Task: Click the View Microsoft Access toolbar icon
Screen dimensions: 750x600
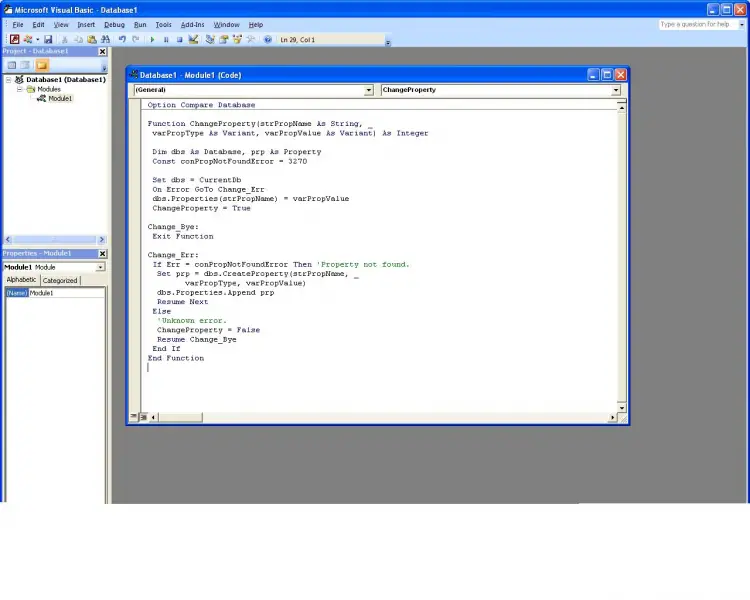Action: pyautogui.click(x=15, y=39)
